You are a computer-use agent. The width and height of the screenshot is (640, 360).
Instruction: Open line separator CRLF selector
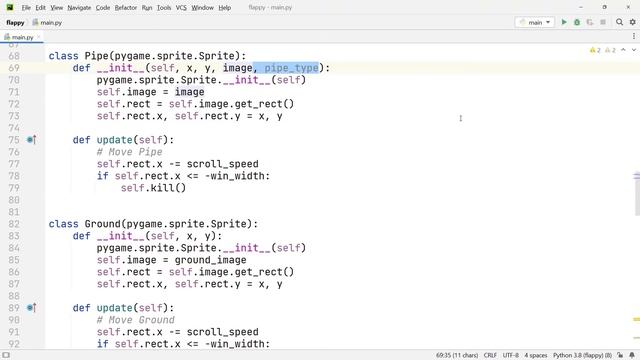click(x=490, y=355)
